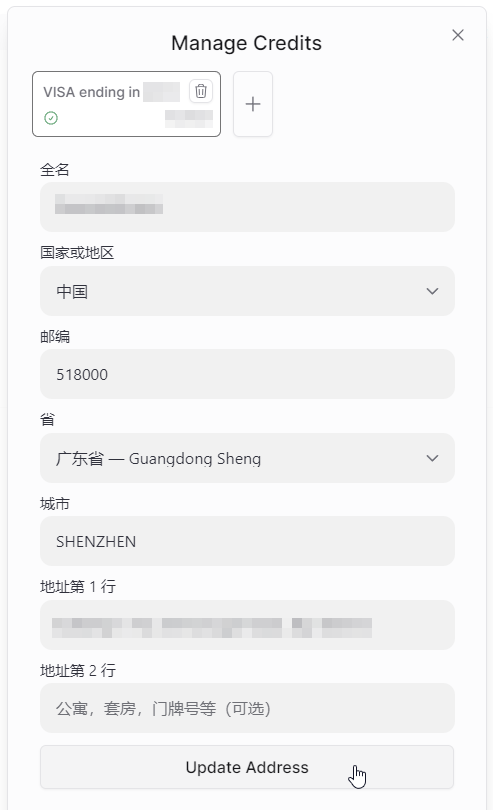Image resolution: width=493 pixels, height=810 pixels.
Task: Focus the 地址第 1 行 input field
Action: click(x=247, y=625)
